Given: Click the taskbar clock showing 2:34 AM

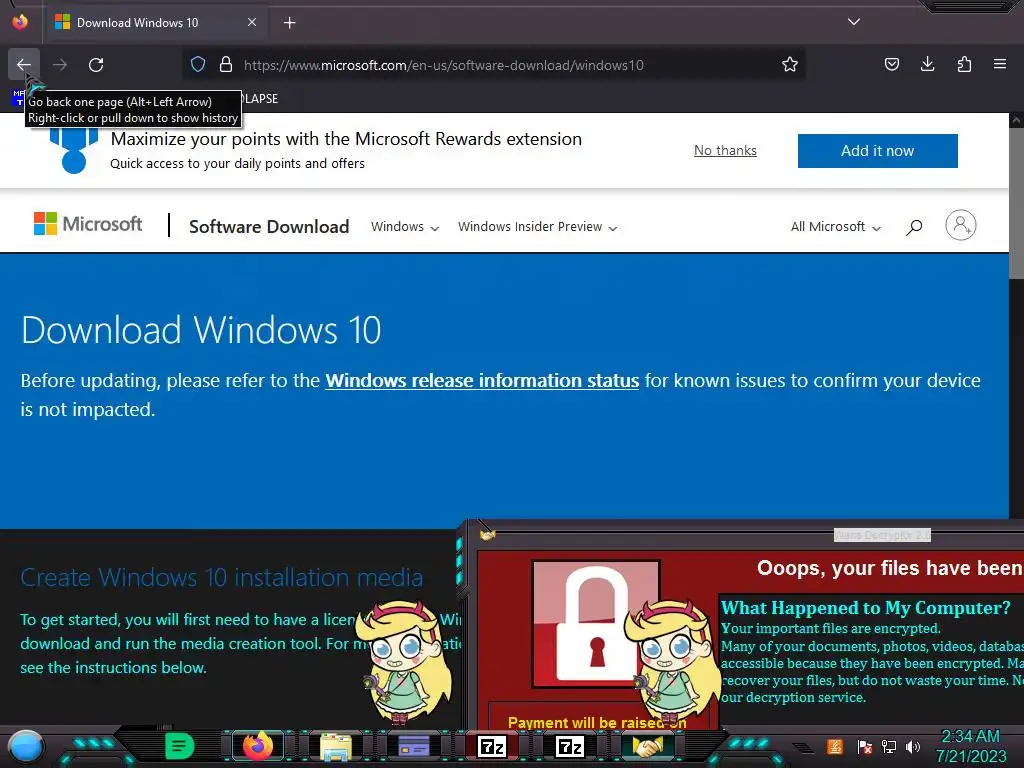Looking at the screenshot, I should click(x=970, y=746).
